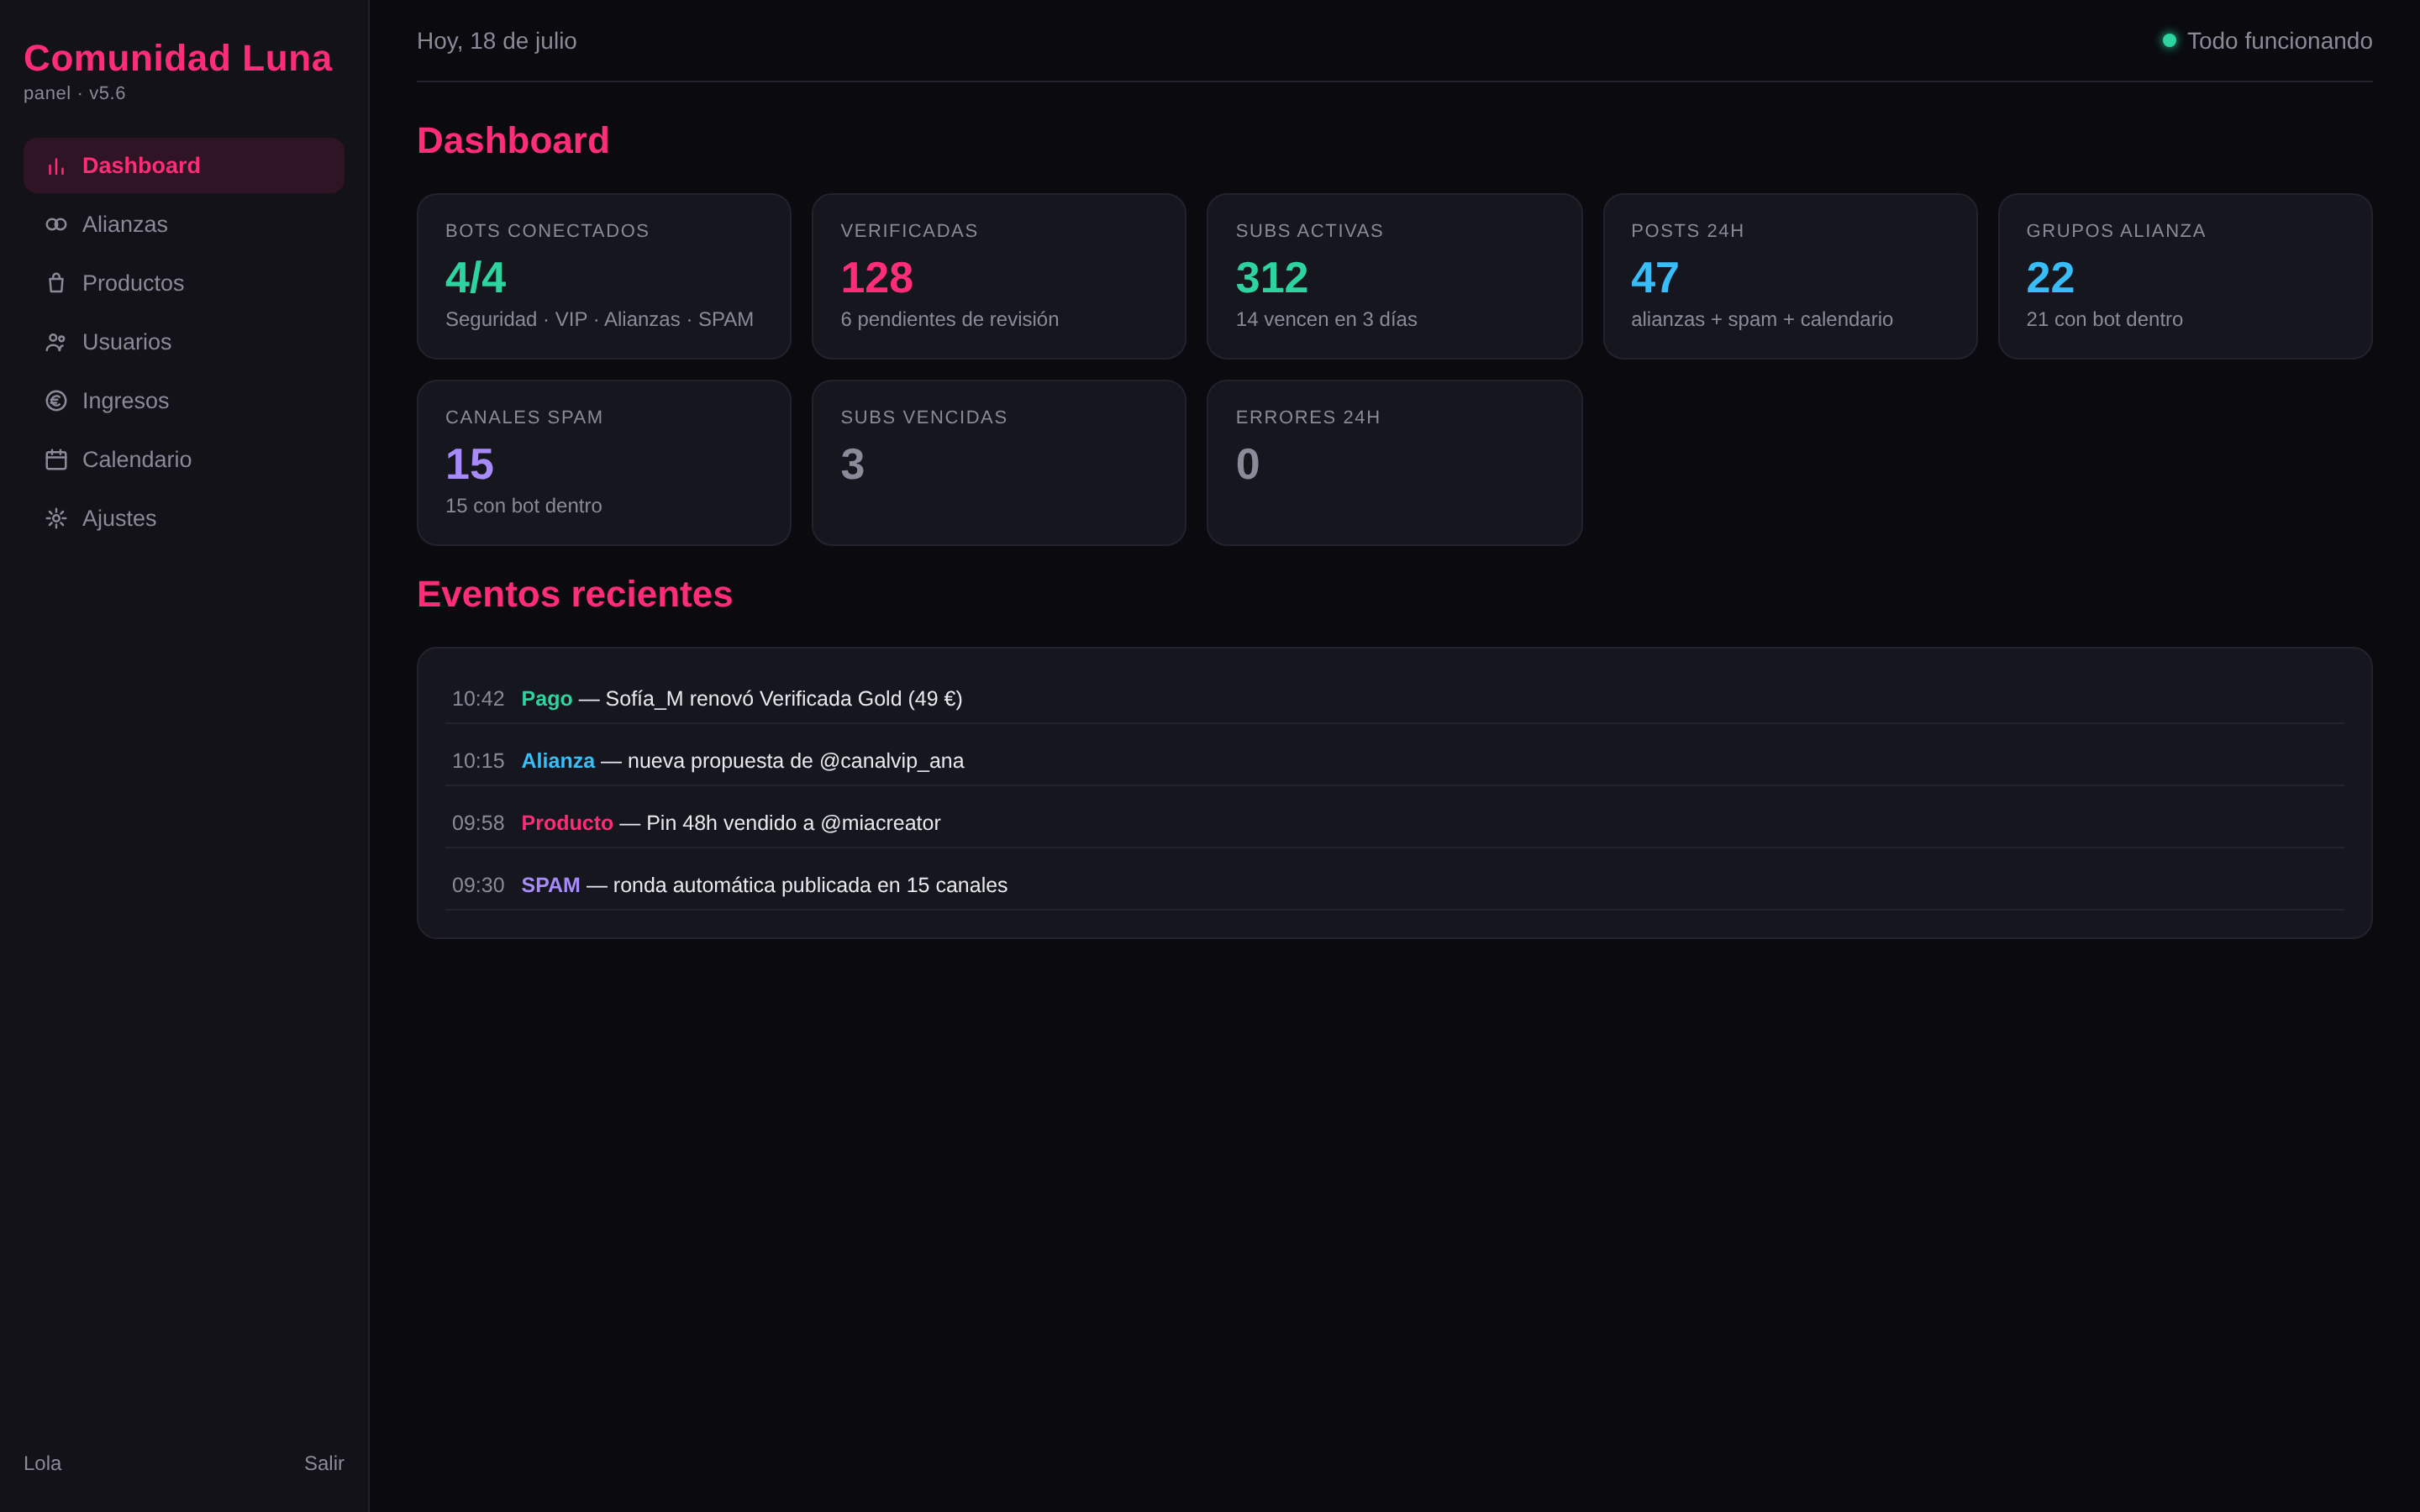Viewport: 2420px width, 1512px height.
Task: Click the "Todo funcionando" status text
Action: 2279,41
